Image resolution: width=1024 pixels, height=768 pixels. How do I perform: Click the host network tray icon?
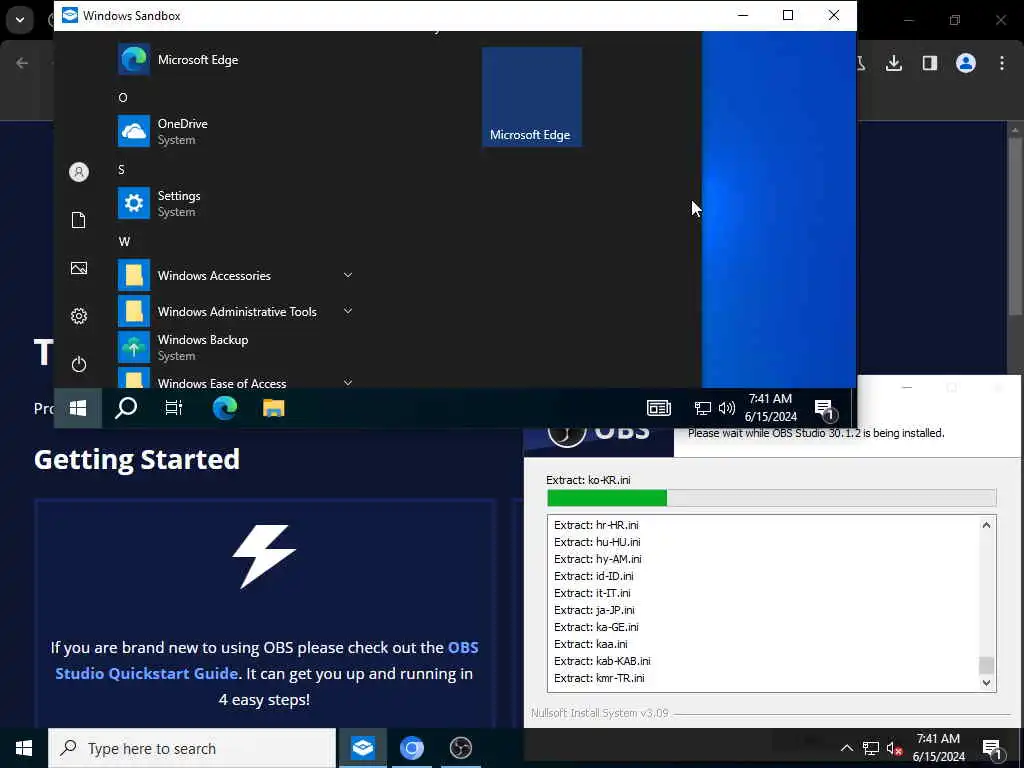[x=871, y=748]
